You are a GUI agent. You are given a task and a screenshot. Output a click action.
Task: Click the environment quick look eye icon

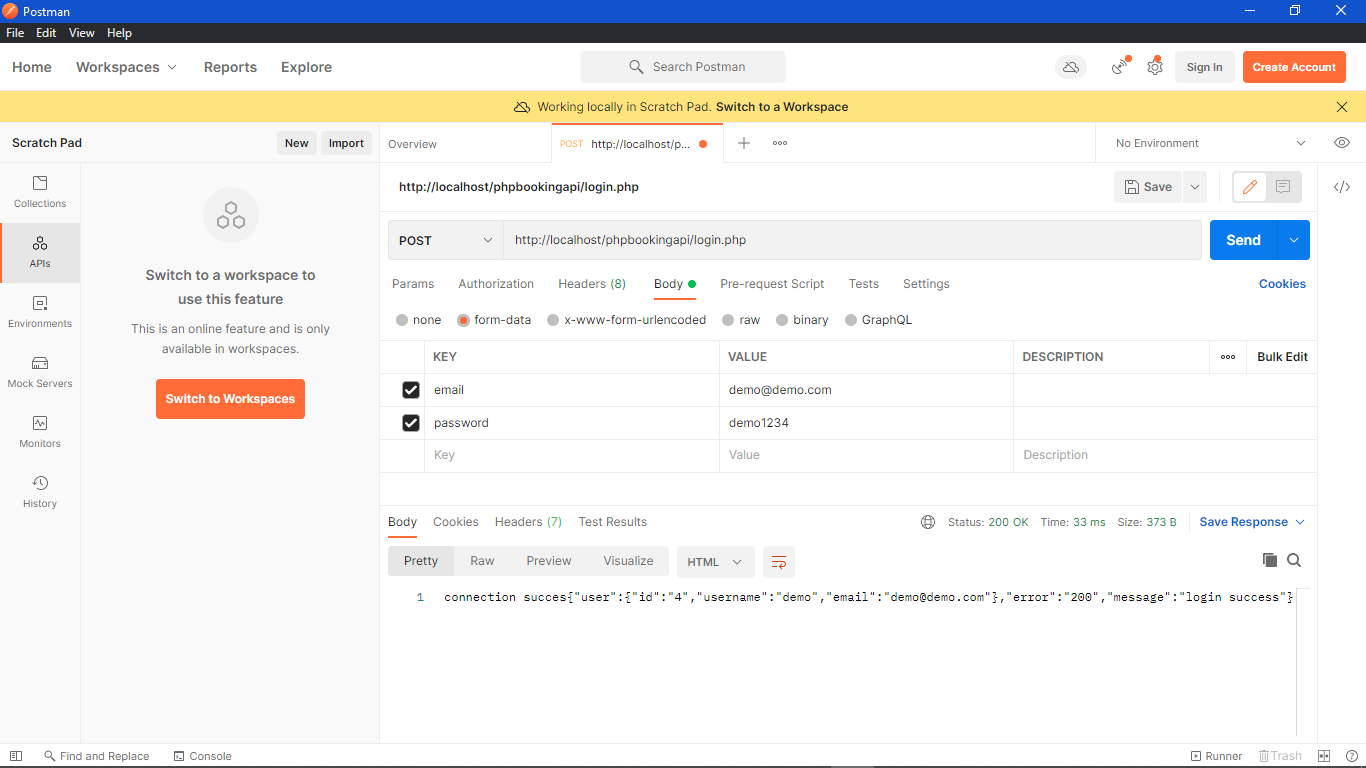[1342, 143]
